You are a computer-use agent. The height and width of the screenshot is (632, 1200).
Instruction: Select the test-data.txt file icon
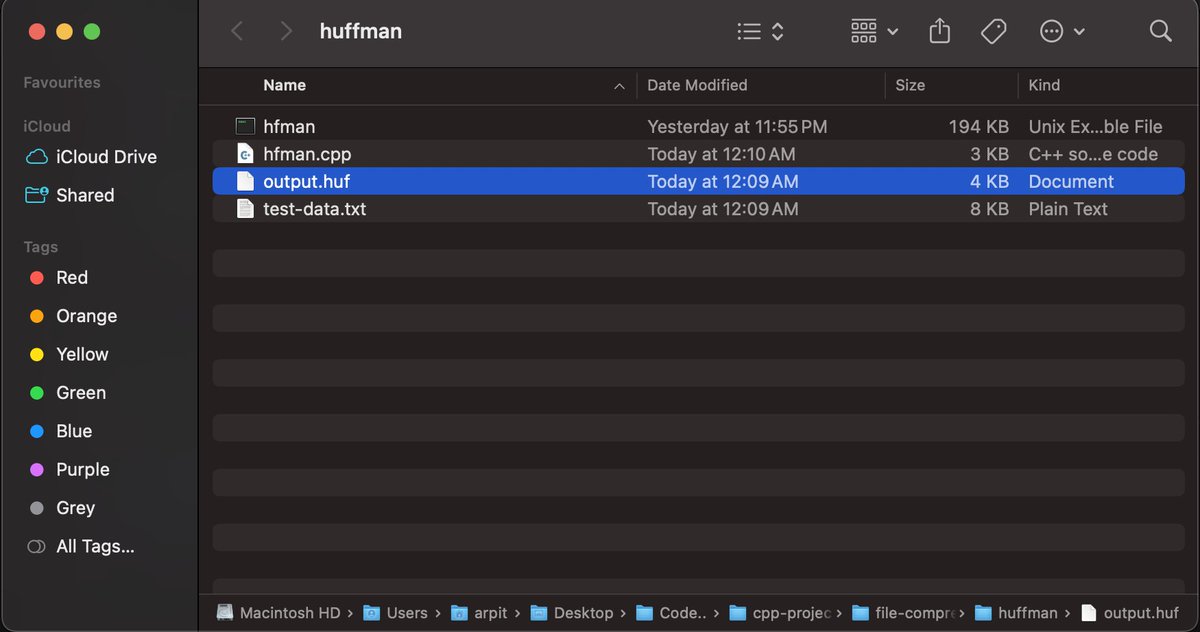(245, 209)
